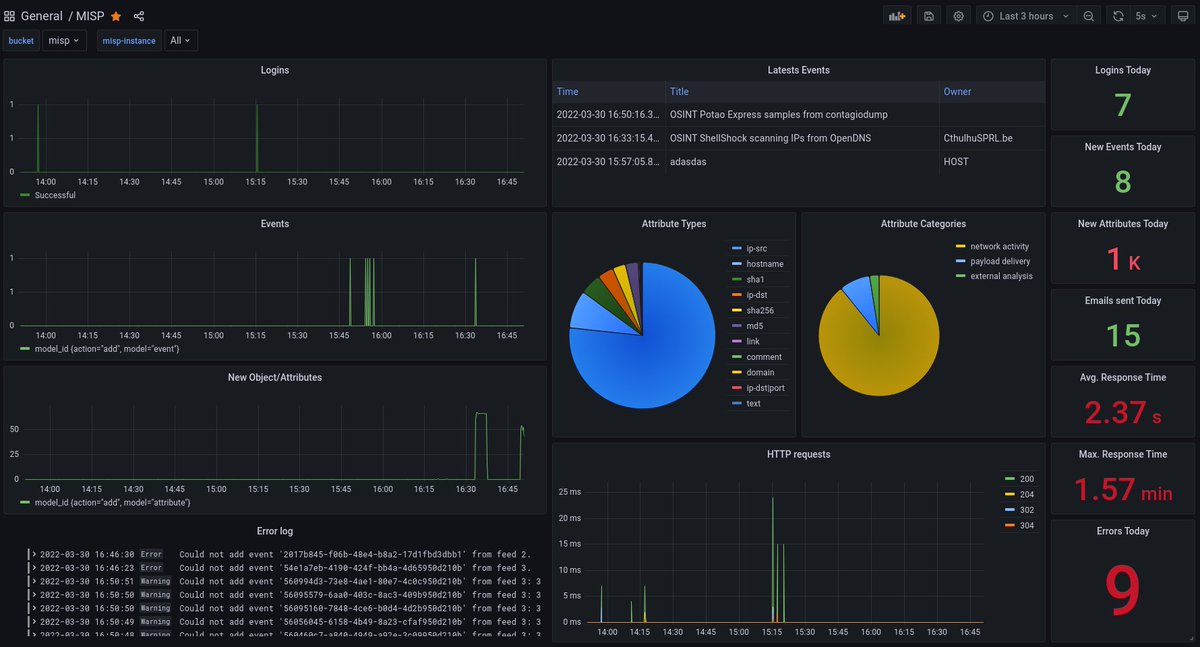Viewport: 1200px width, 647px height.
Task: Expand the 16:50:51 Warning log row
Action: (x=34, y=580)
